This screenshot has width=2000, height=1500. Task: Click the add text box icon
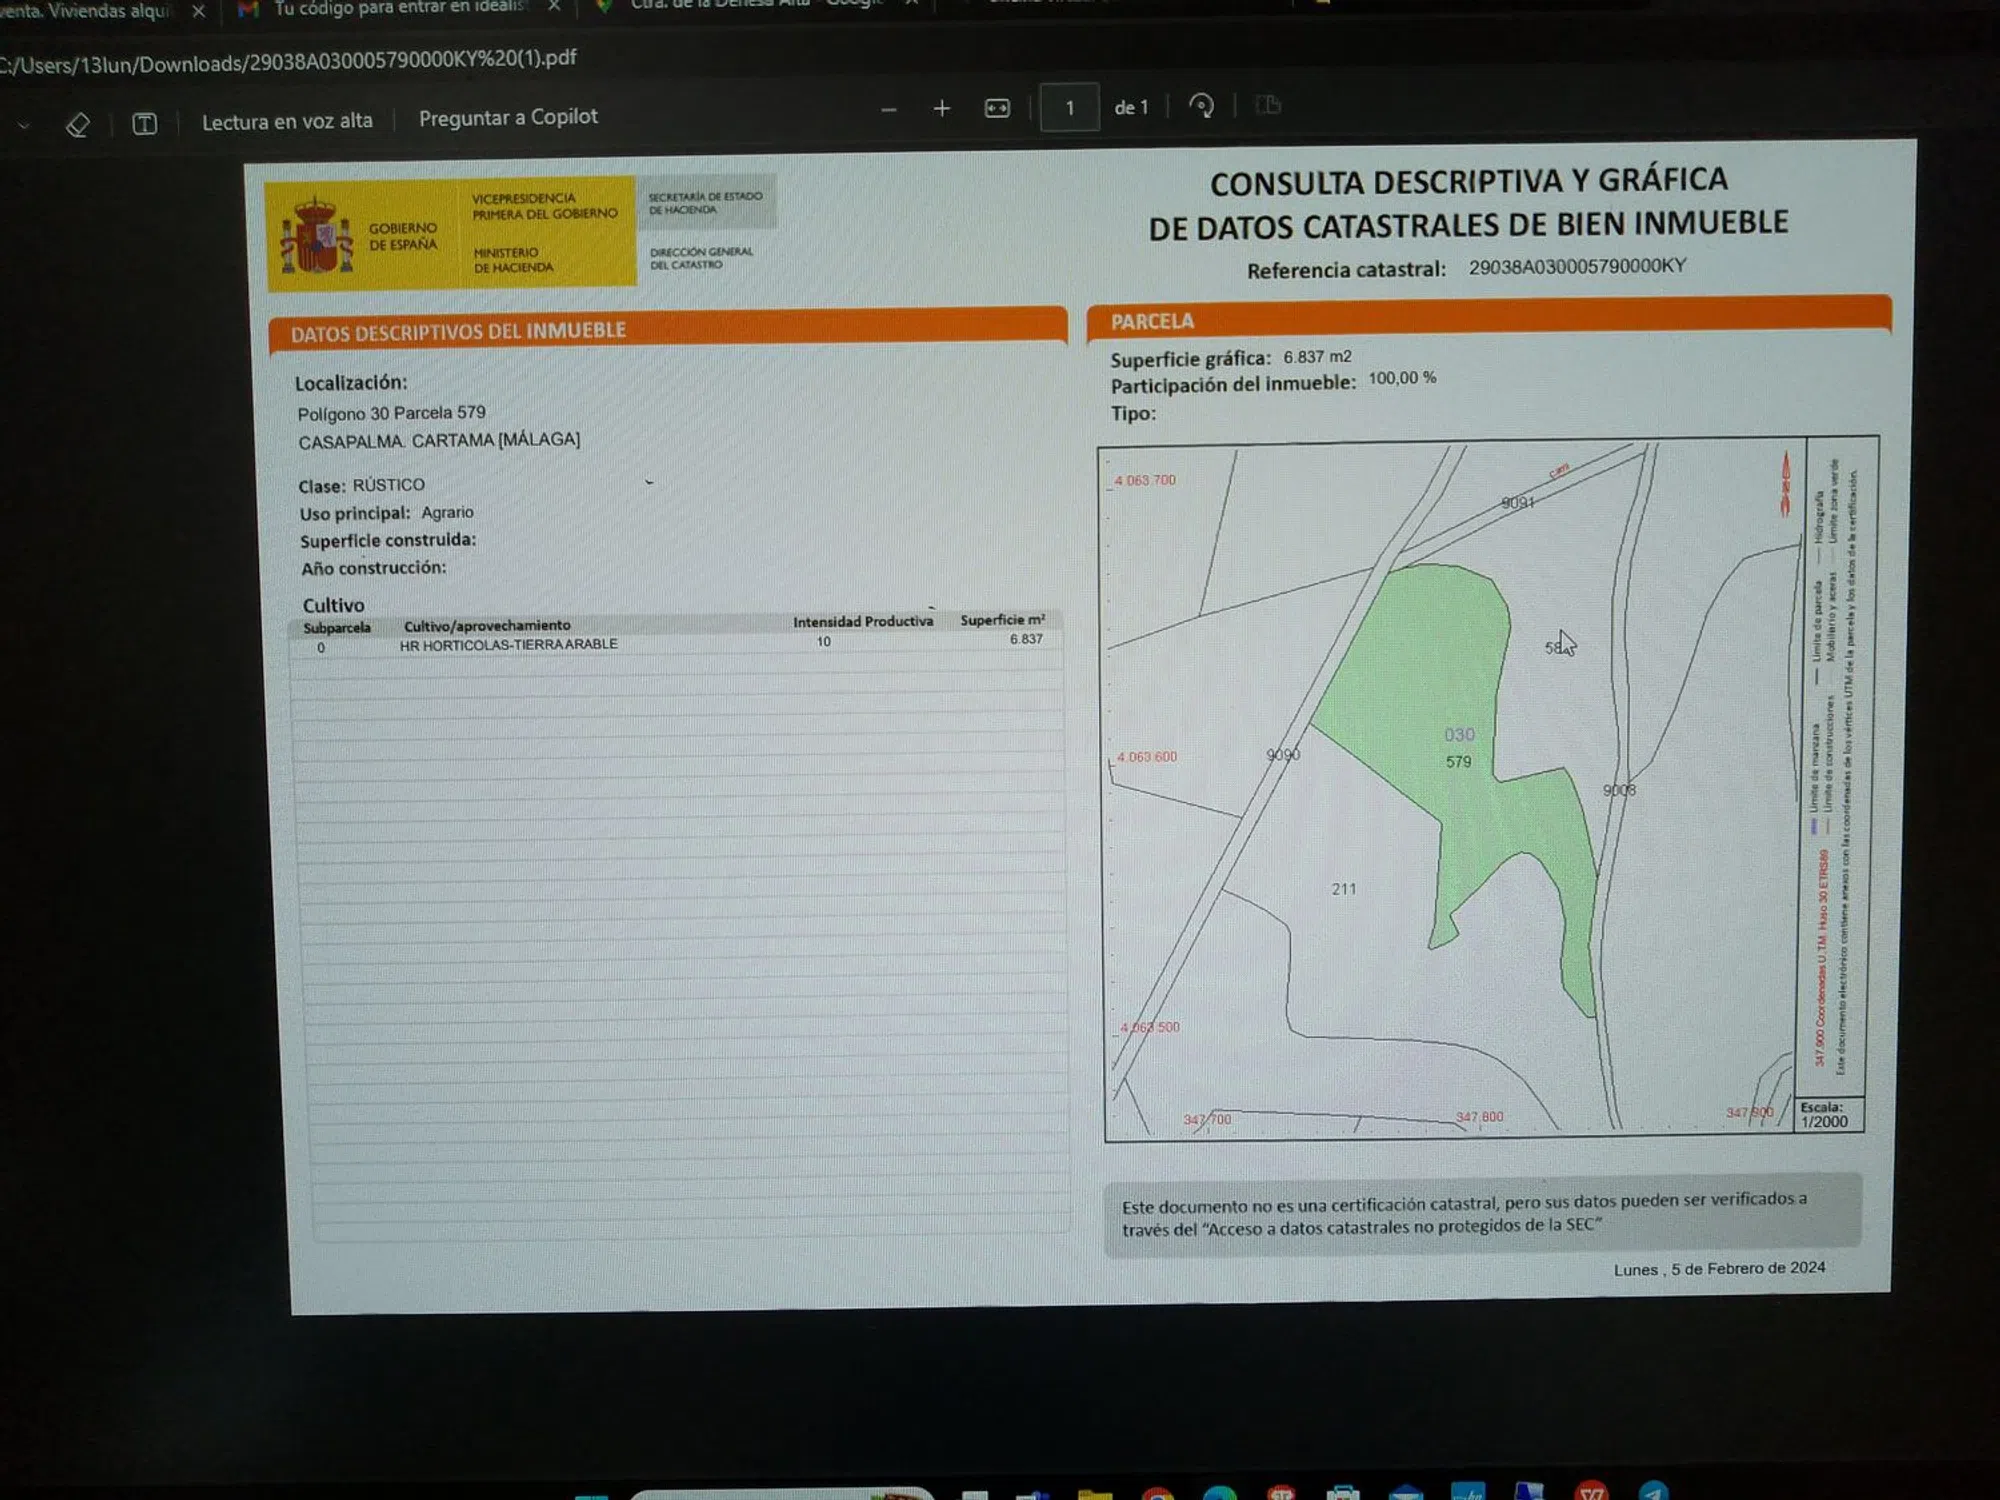coord(145,124)
